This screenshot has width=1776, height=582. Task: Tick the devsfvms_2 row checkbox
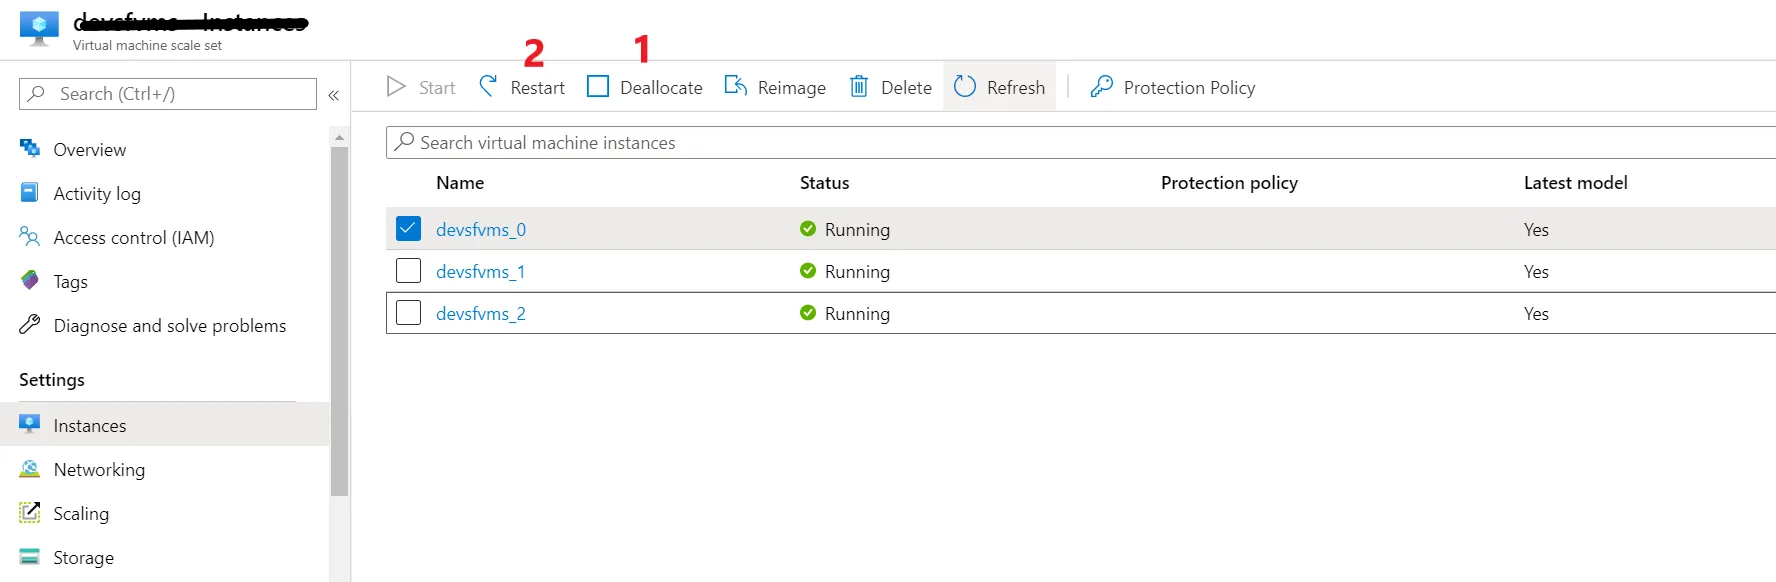[408, 313]
